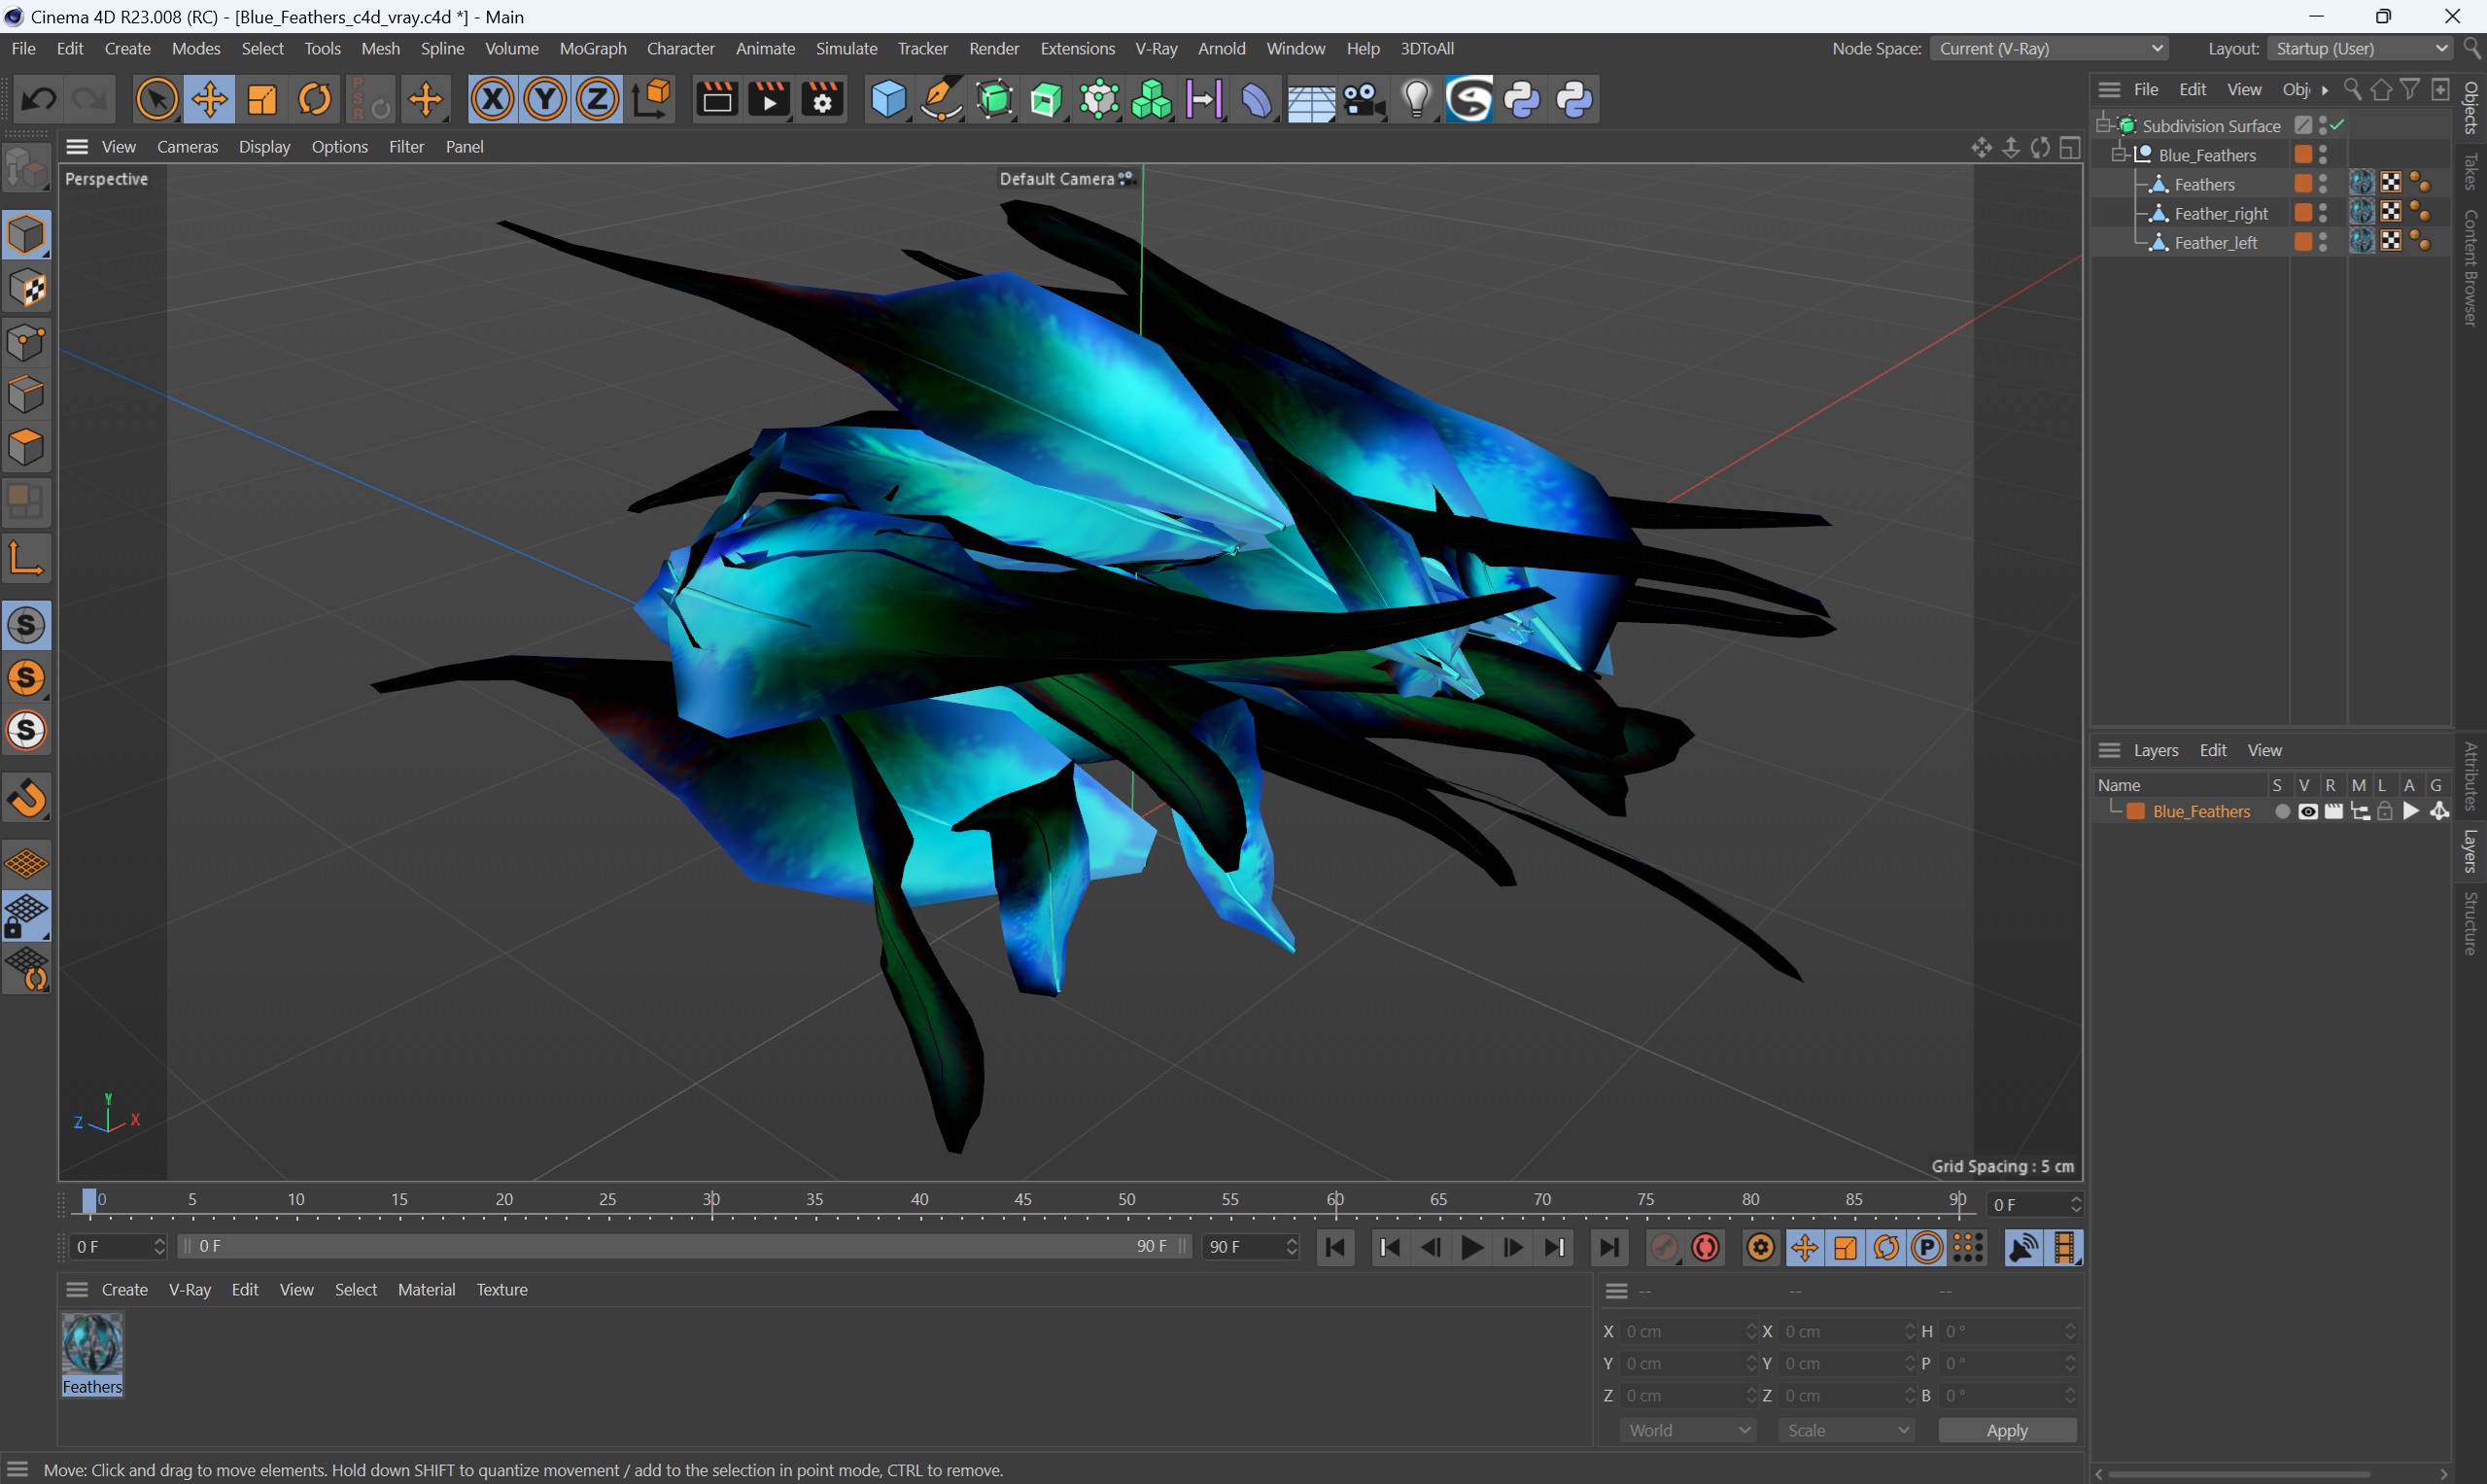Switch to Polygons mode icon
Screen dimensions: 2487x1484
pyautogui.click(x=27, y=447)
